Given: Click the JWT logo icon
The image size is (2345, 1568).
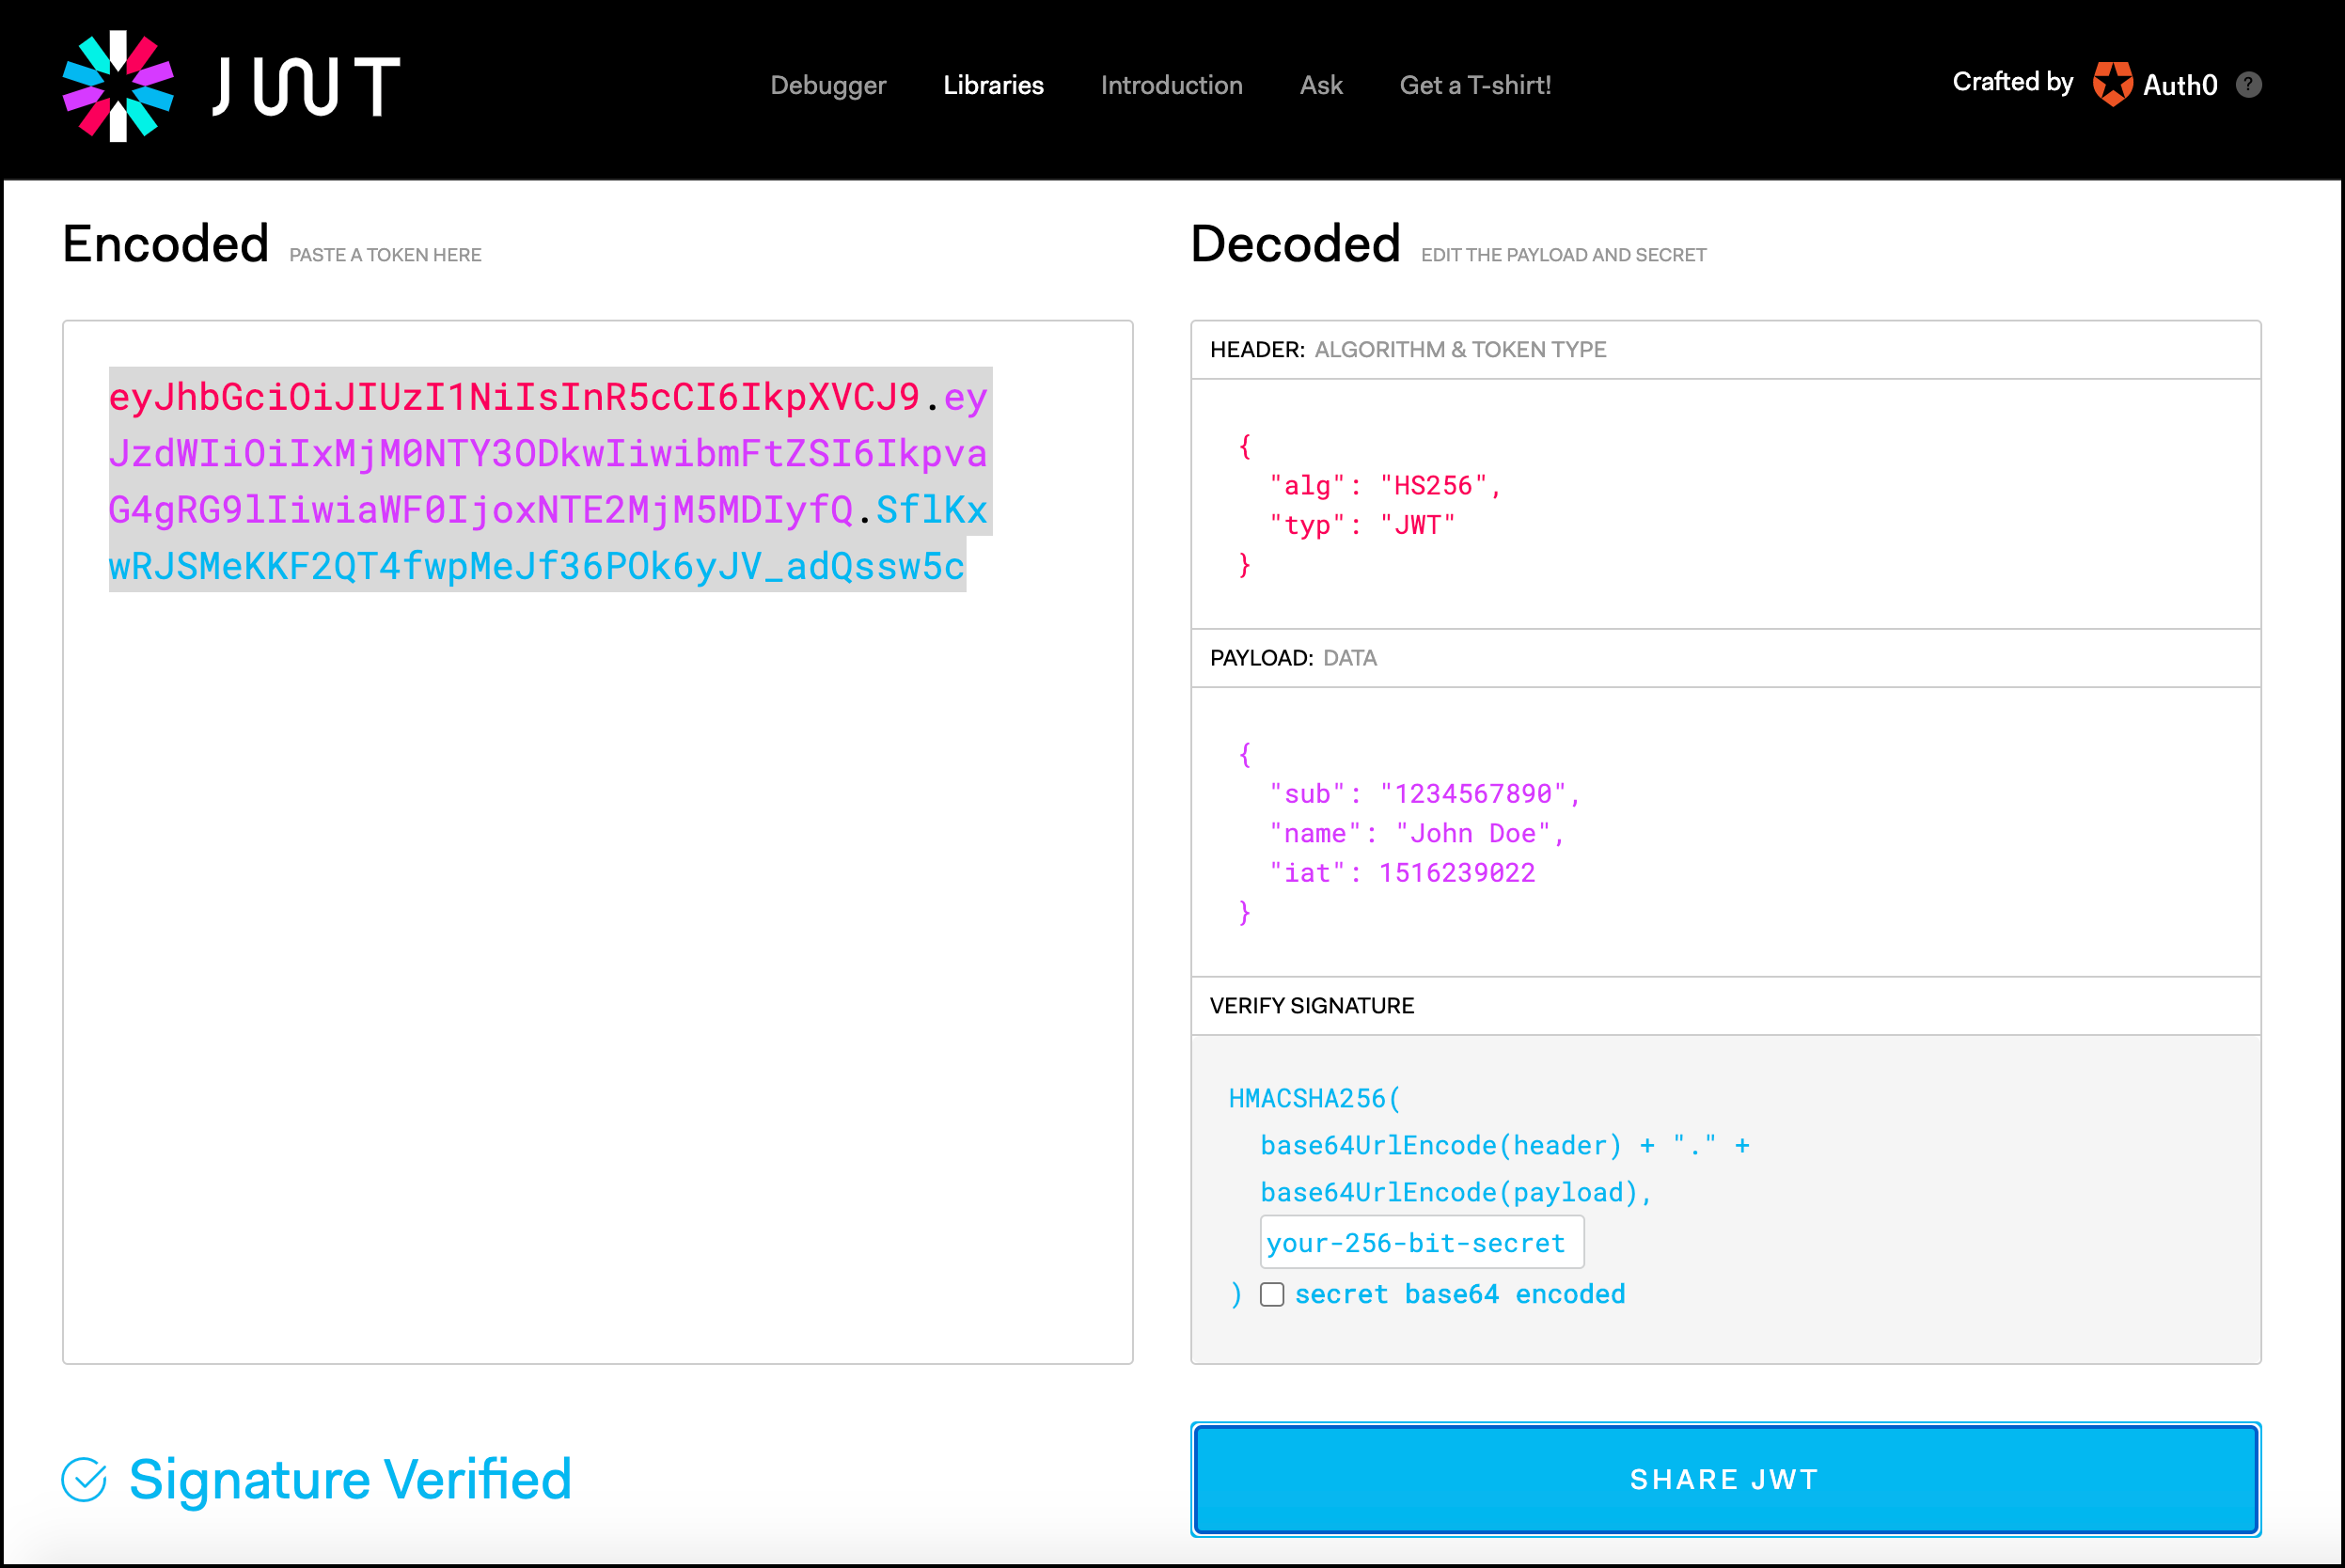Looking at the screenshot, I should [x=118, y=86].
